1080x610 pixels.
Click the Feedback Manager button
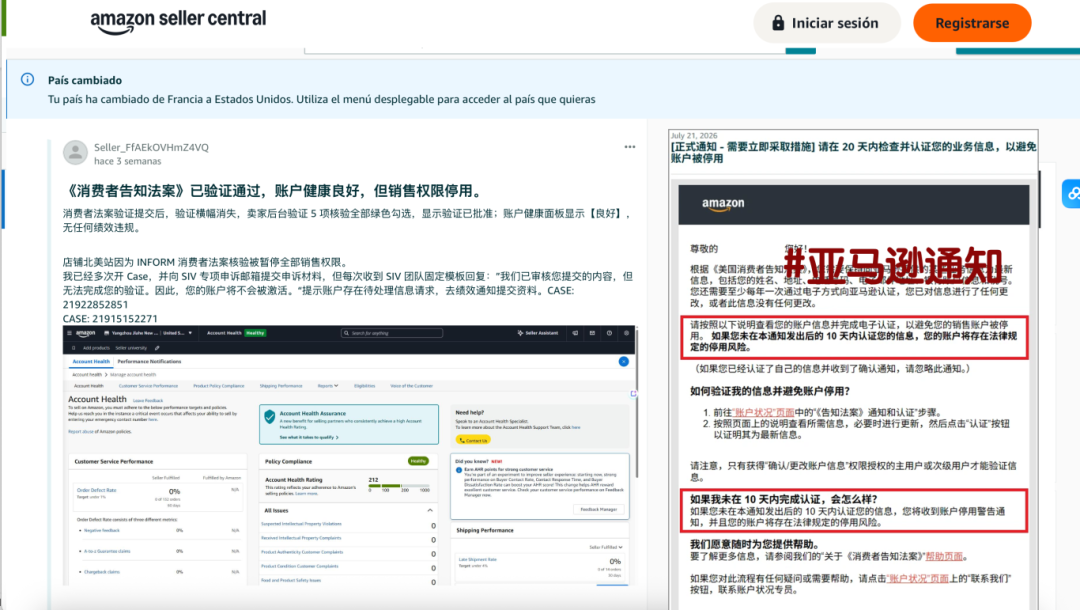tap(598, 509)
